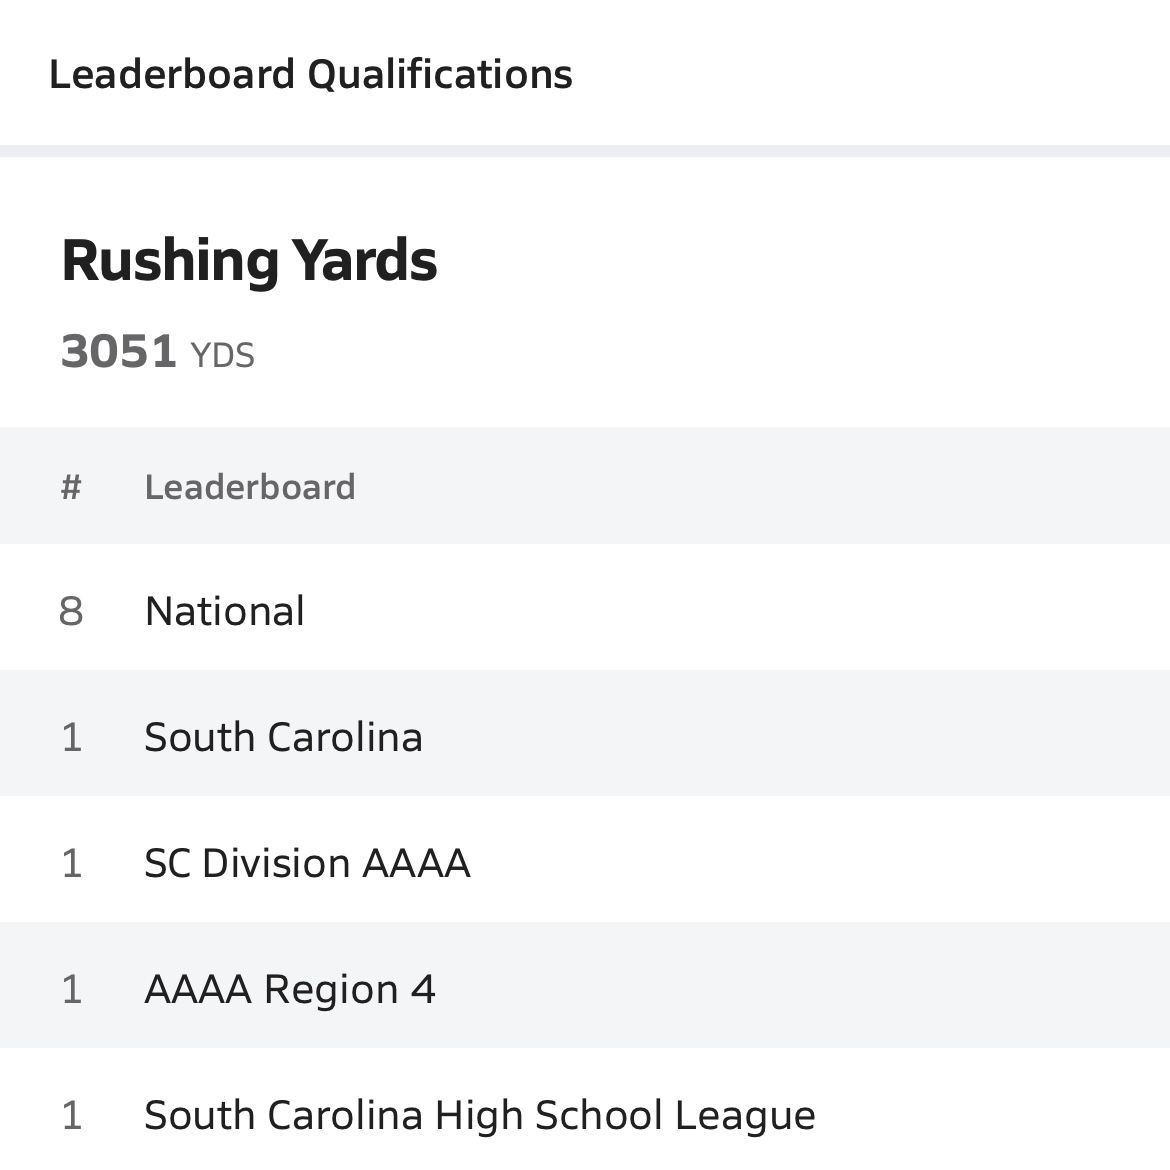Click the rank number beside South Carolina row
This screenshot has height=1170, width=1170.
point(71,737)
